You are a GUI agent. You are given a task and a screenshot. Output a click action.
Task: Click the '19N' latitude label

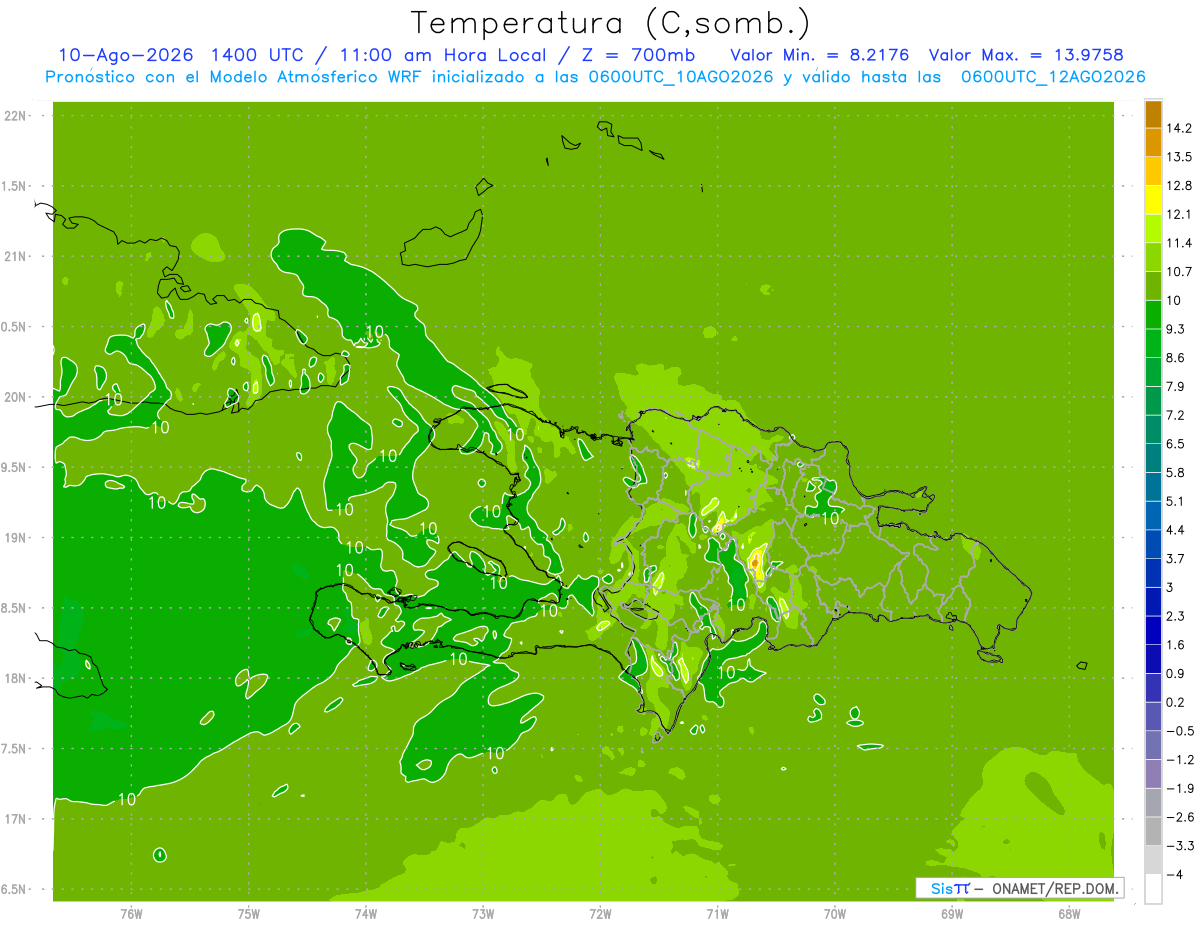[16, 538]
